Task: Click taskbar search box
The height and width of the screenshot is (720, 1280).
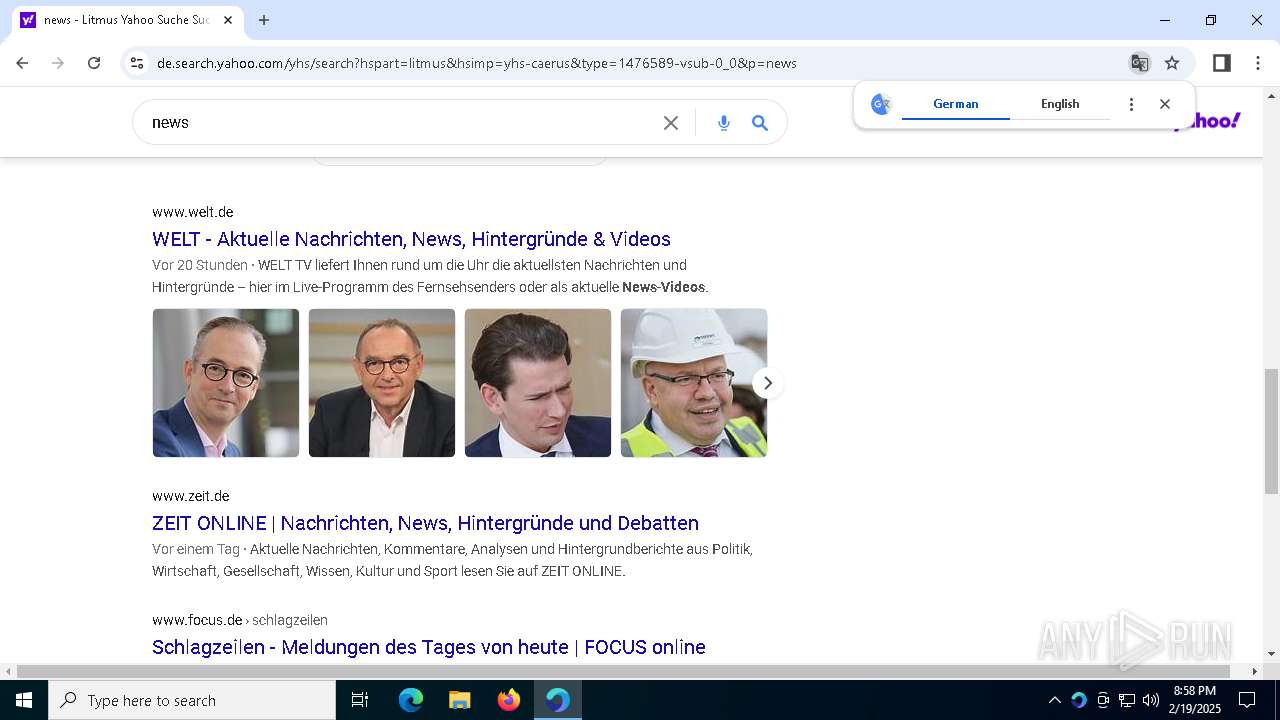Action: click(192, 700)
